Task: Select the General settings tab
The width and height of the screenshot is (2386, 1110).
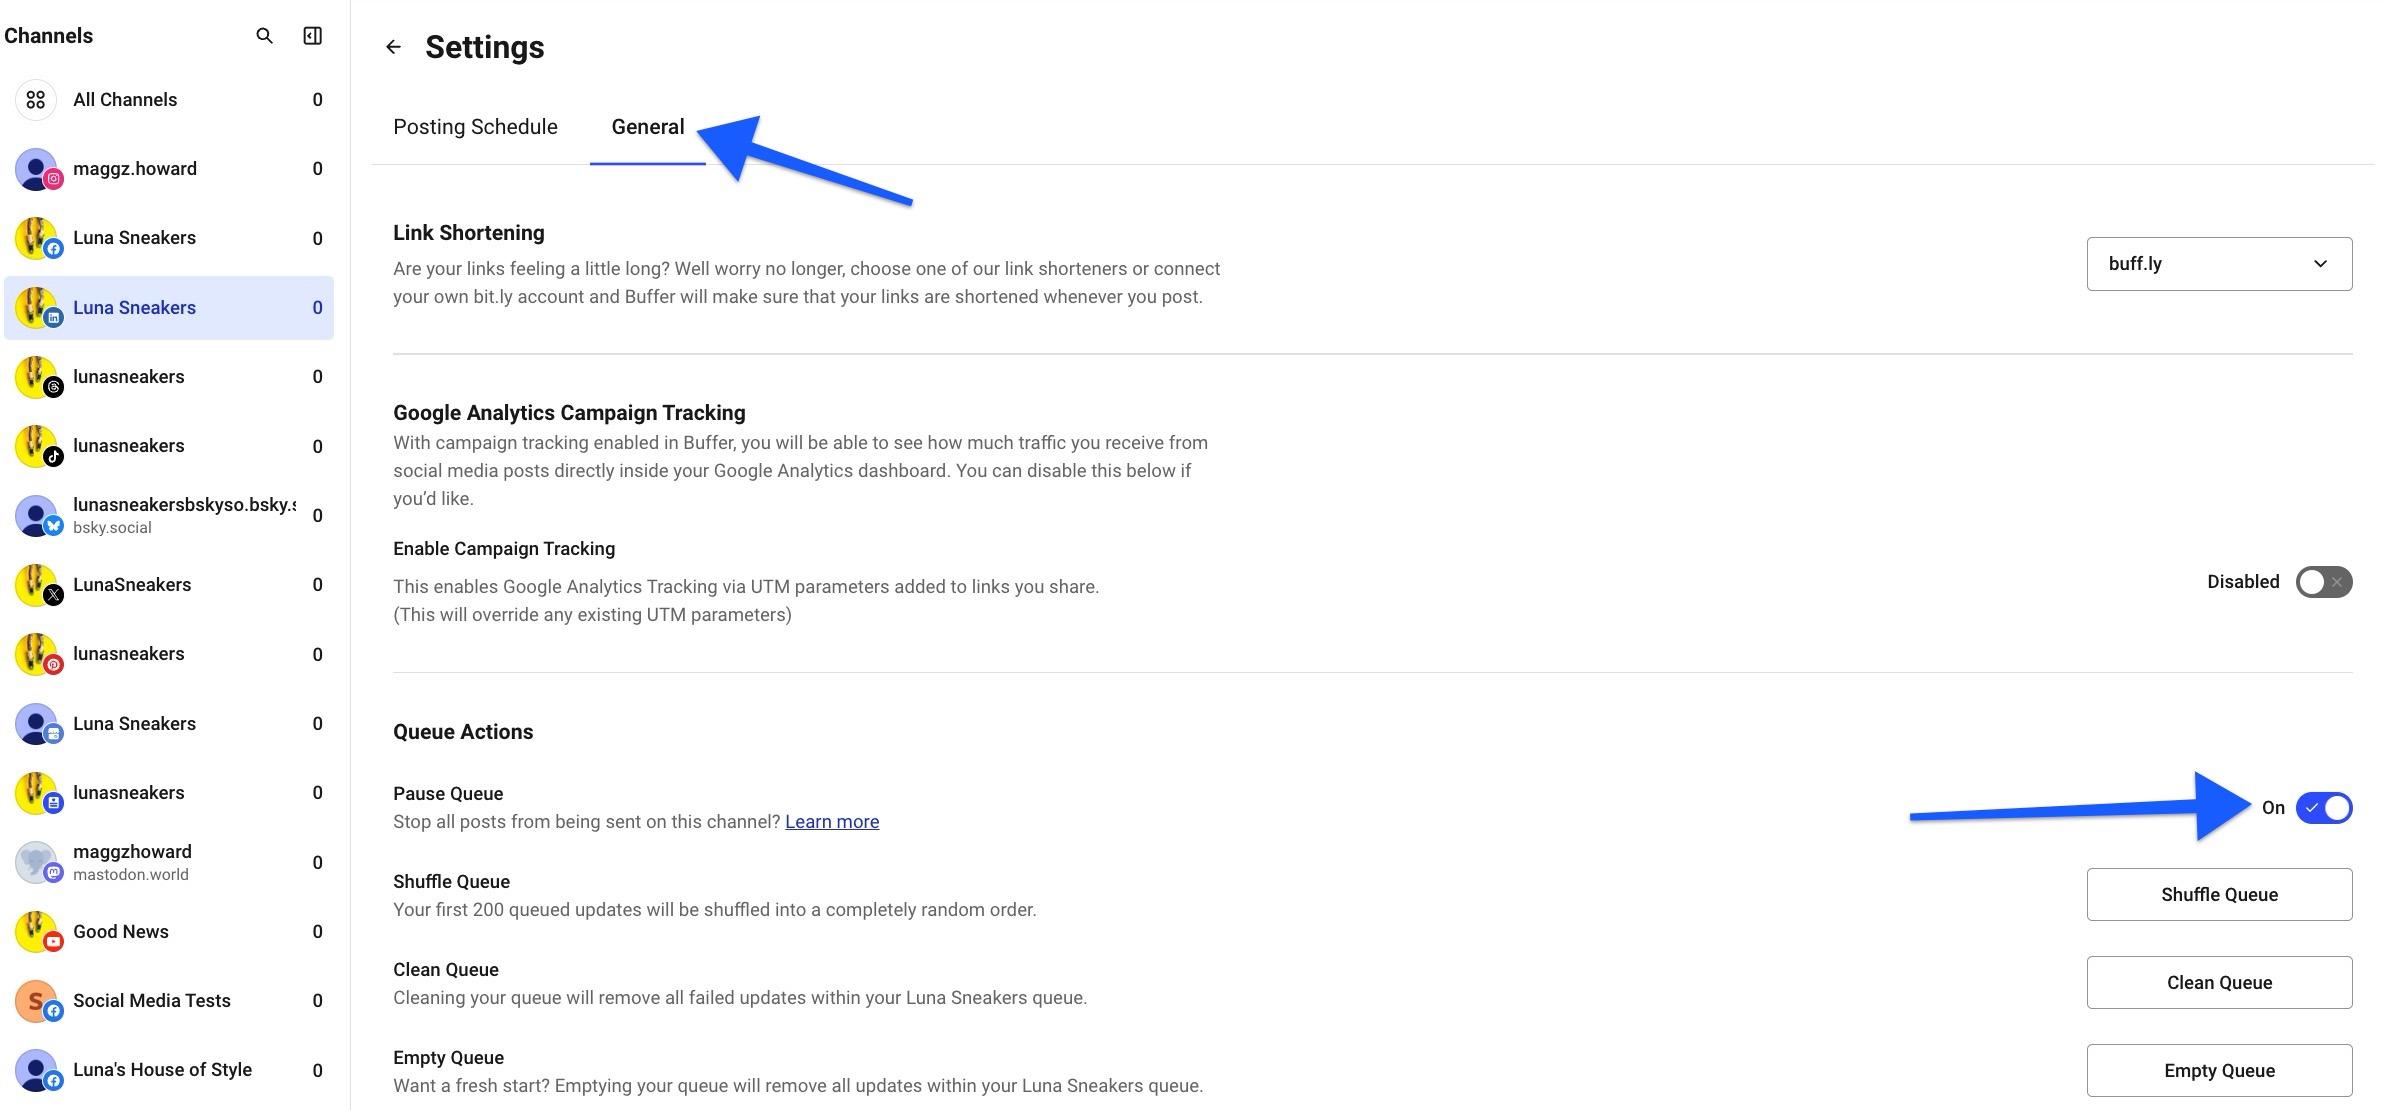Action: coord(647,128)
